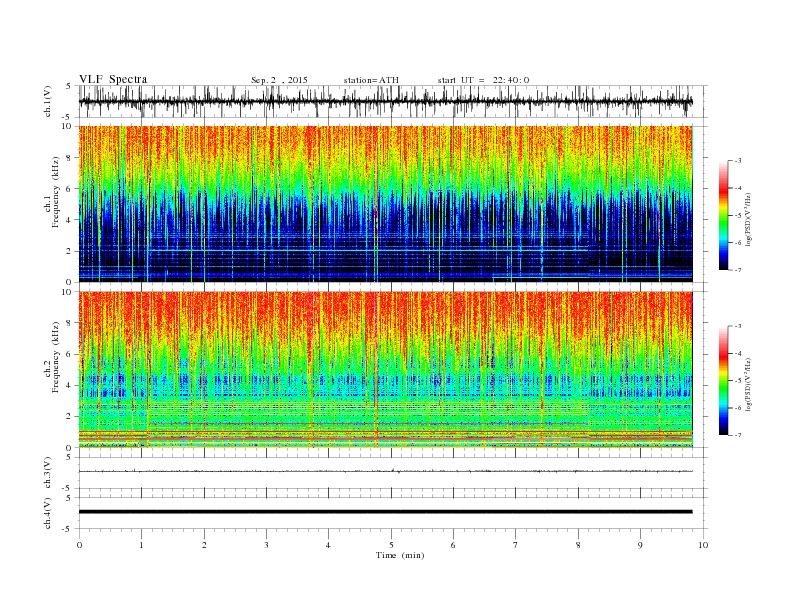
Task: Click the ch.1 voltage waveform trace
Action: [x=386, y=101]
